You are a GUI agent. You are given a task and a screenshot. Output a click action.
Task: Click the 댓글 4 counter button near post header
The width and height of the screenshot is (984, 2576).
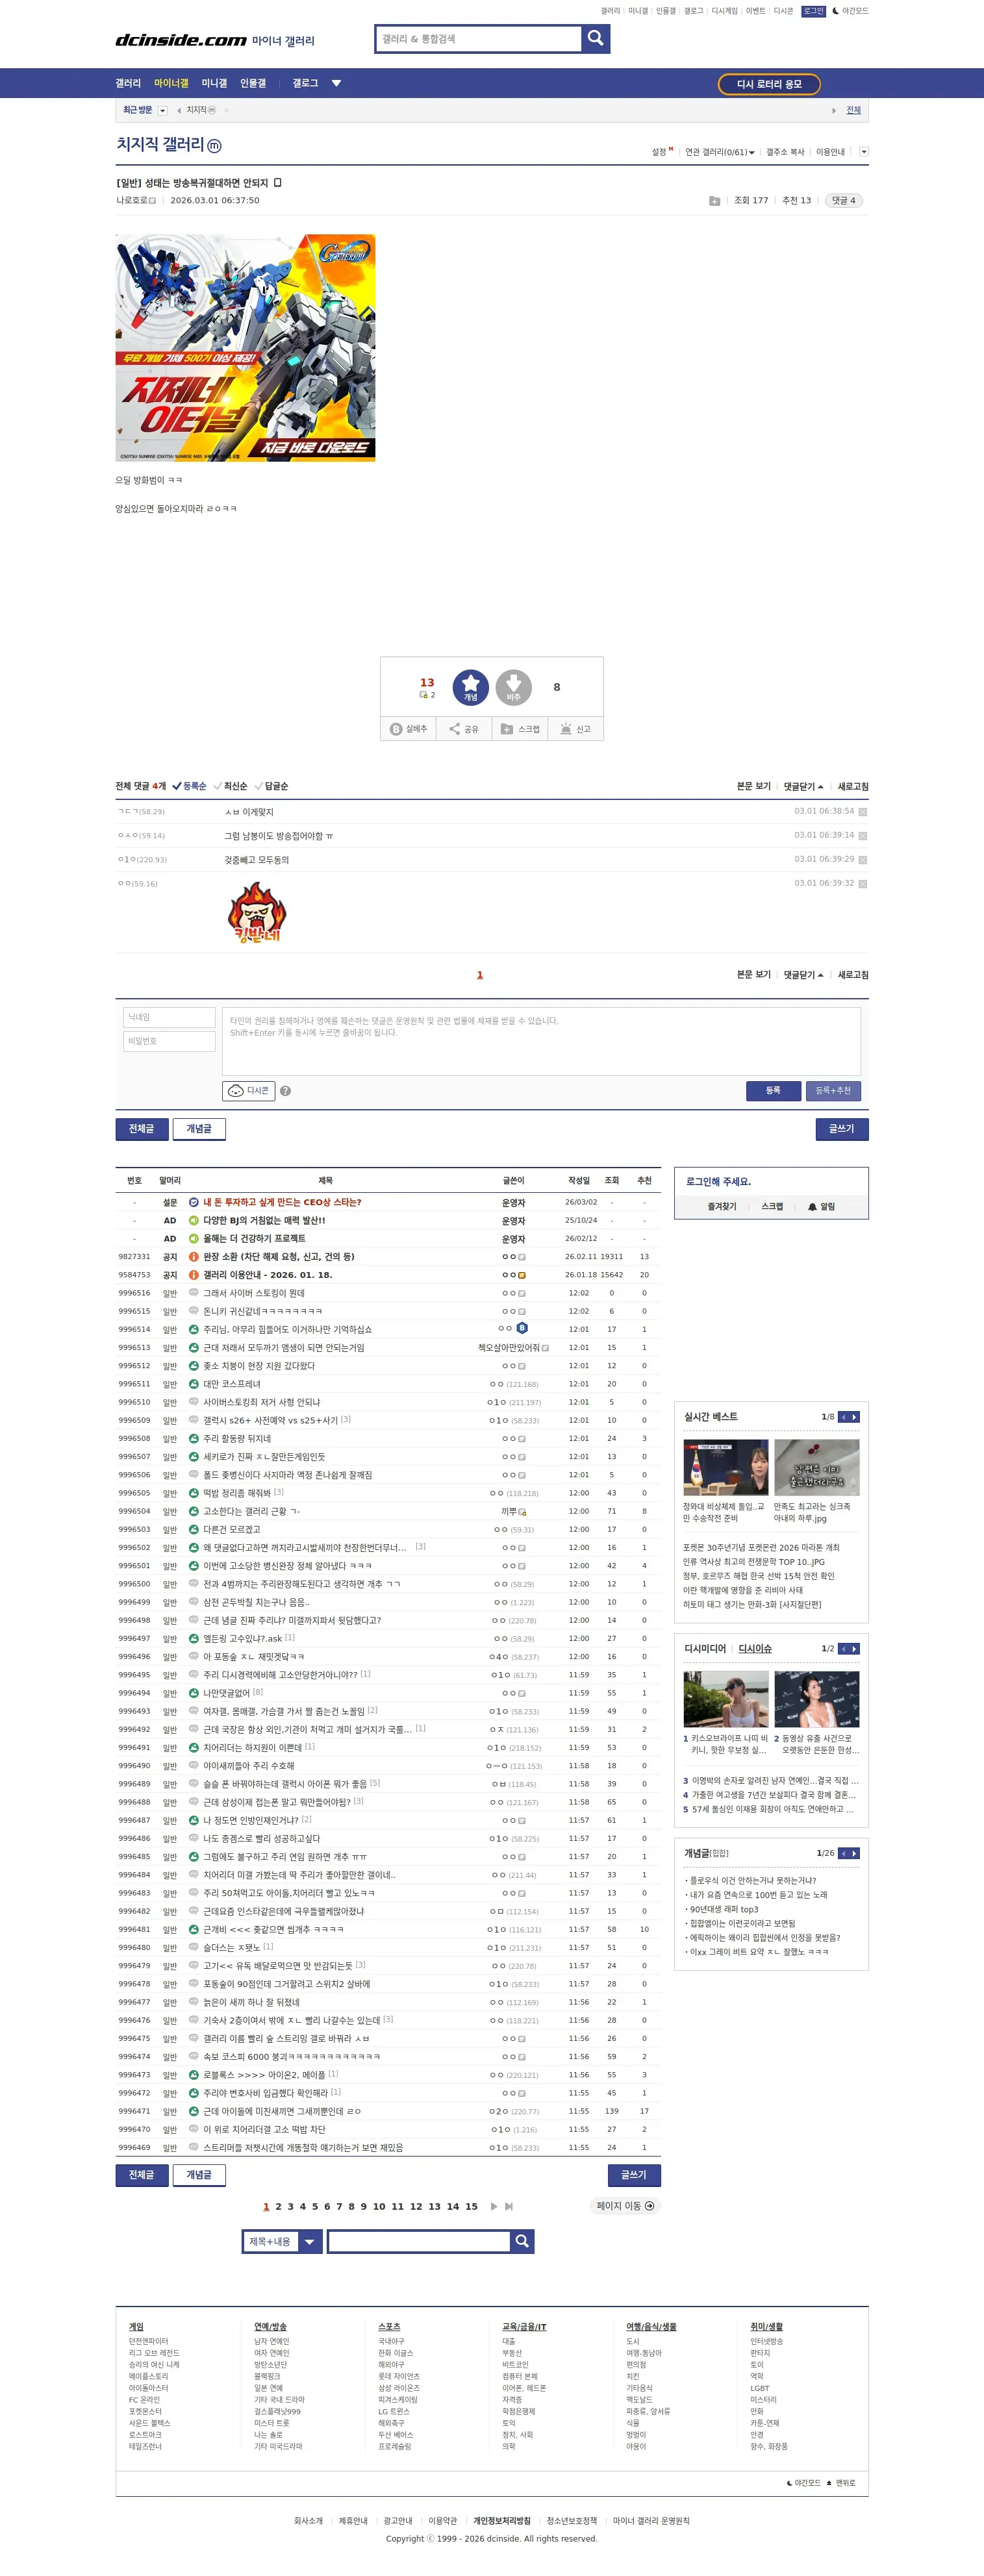(843, 201)
